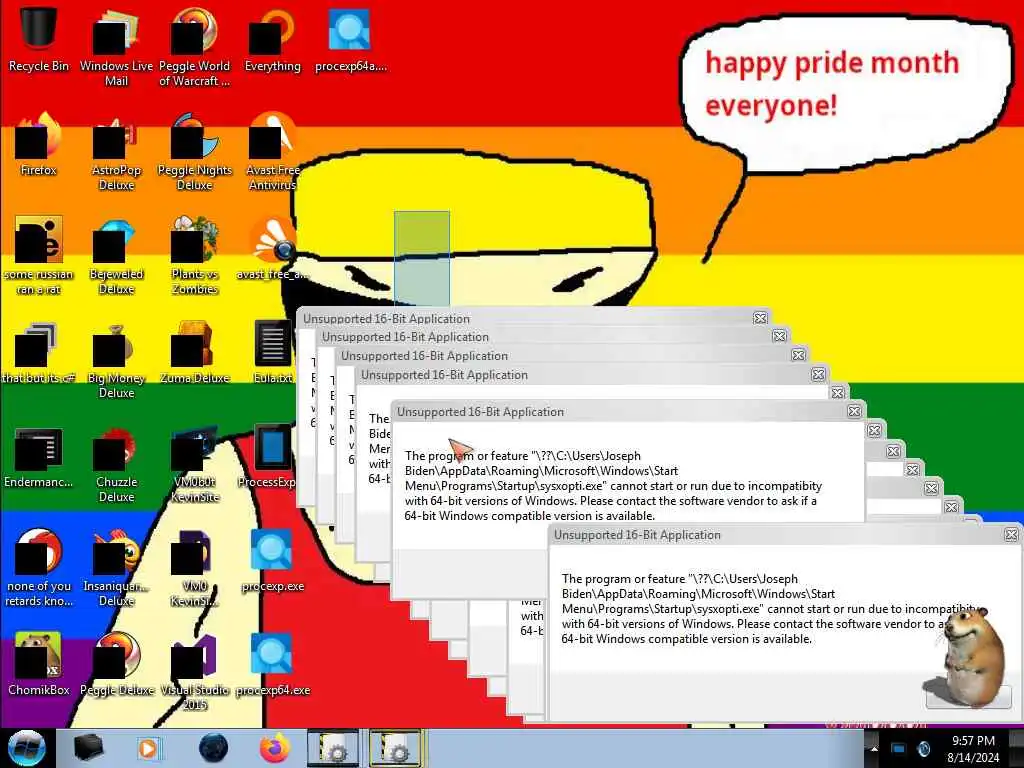Select the Peggle Deluxe desktop icon
The height and width of the screenshot is (768, 1024).
[x=116, y=665]
